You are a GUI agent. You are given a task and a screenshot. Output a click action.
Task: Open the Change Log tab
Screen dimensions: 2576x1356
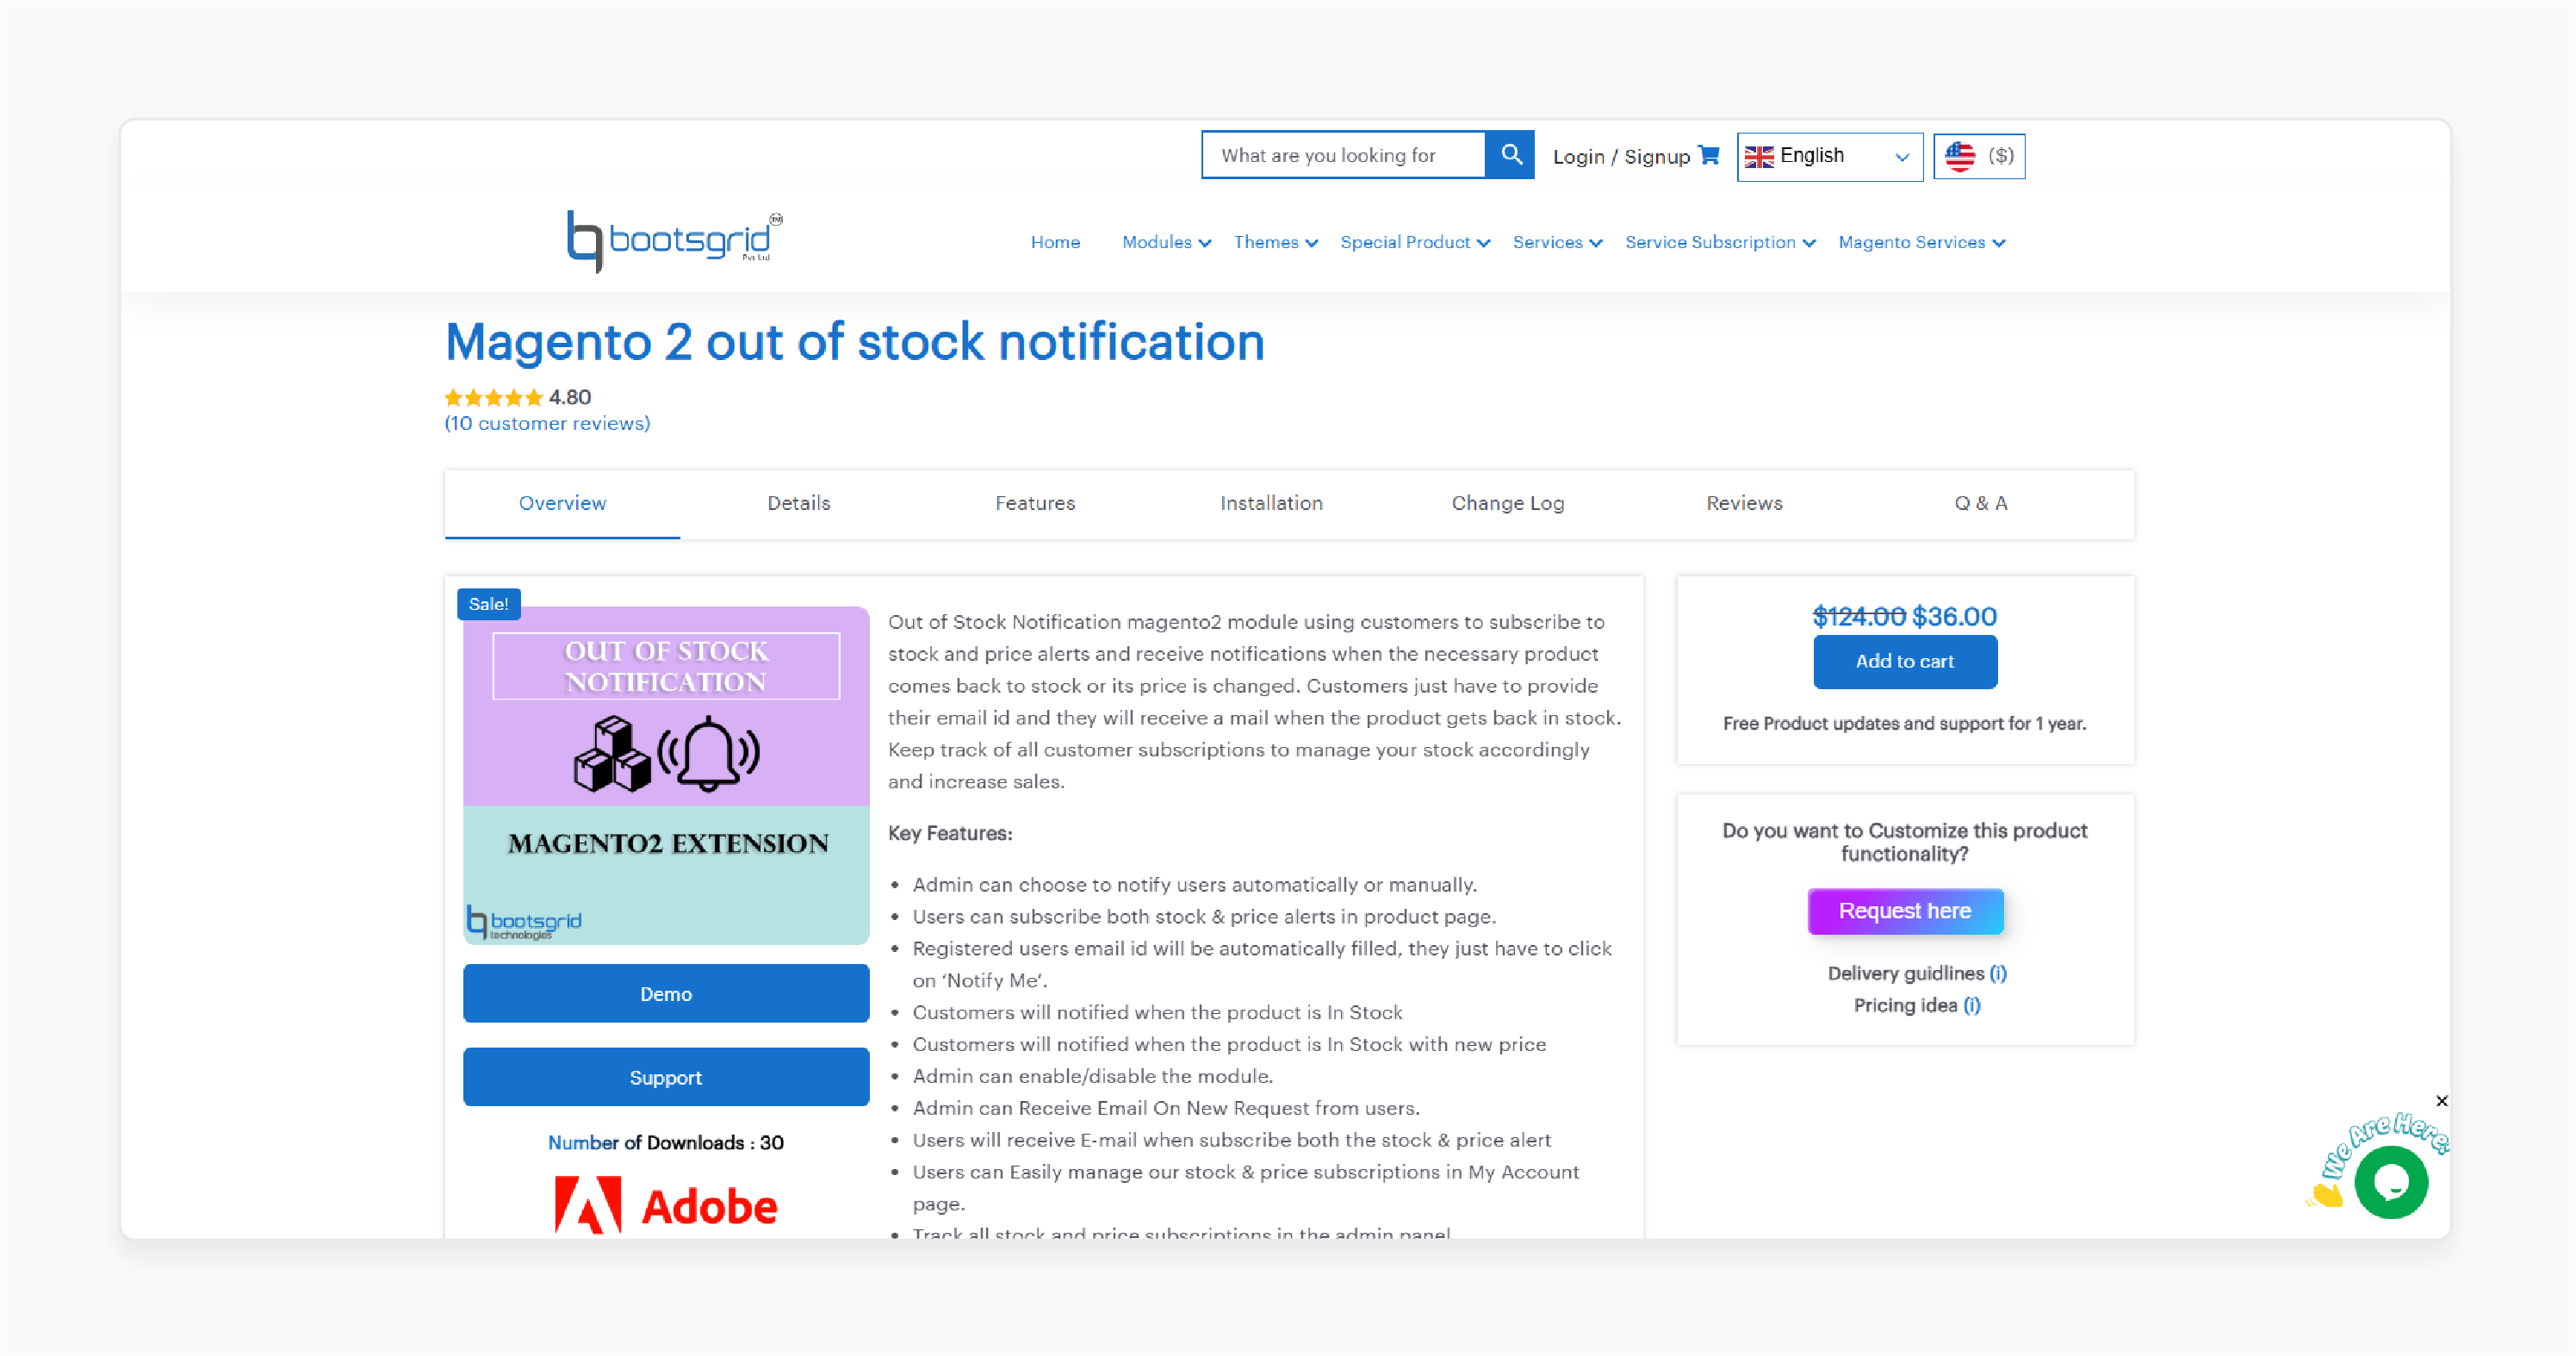[x=1507, y=503]
